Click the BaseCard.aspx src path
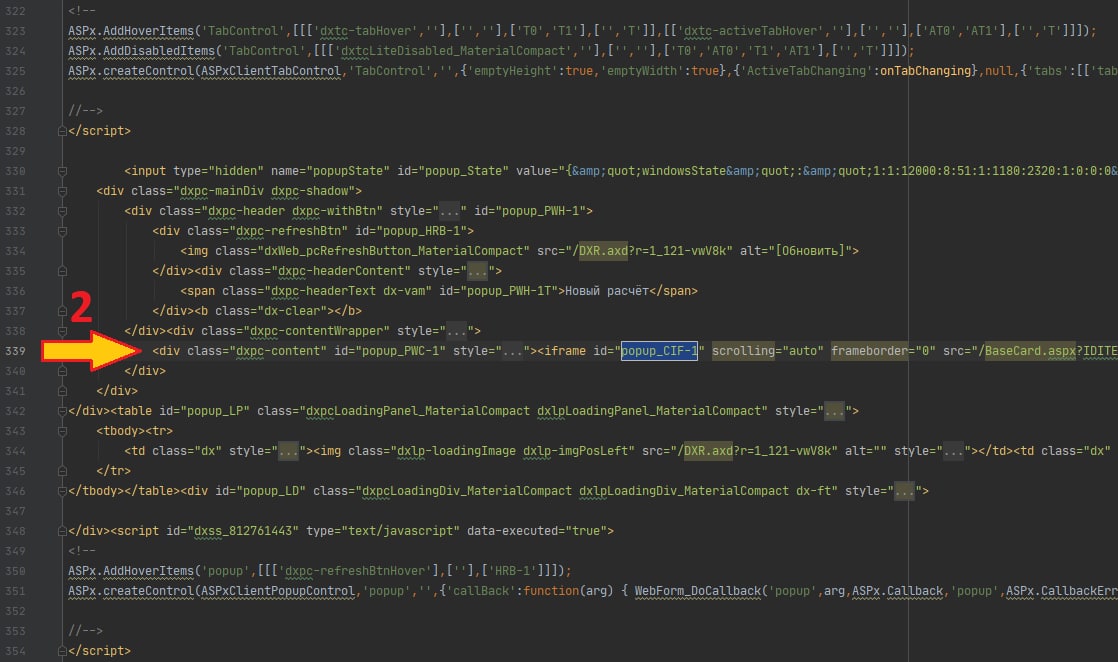 click(x=1030, y=351)
